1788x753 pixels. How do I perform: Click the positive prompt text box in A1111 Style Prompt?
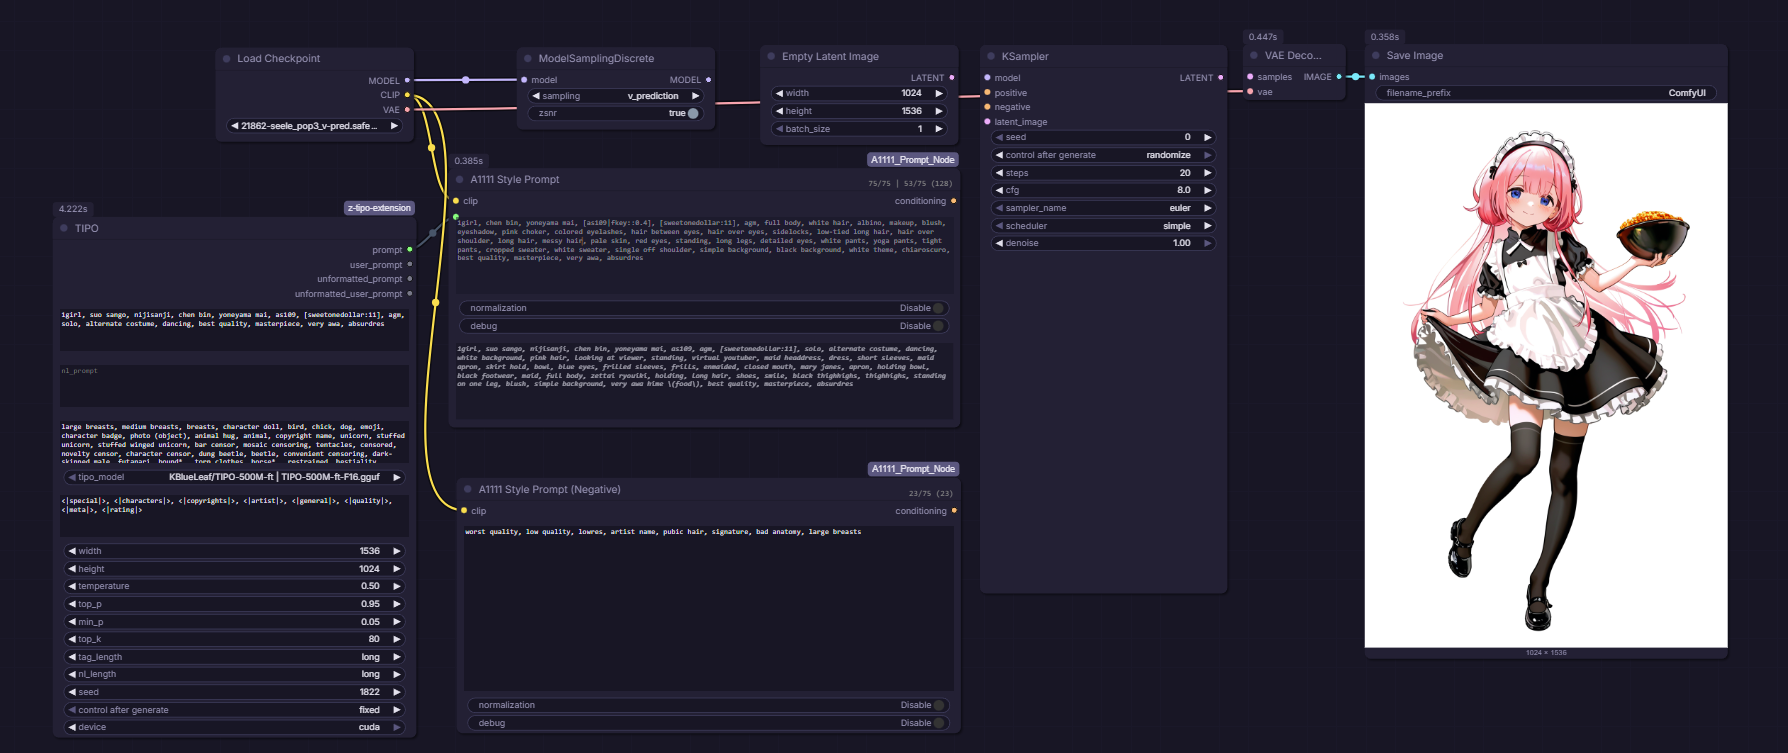pyautogui.click(x=704, y=255)
